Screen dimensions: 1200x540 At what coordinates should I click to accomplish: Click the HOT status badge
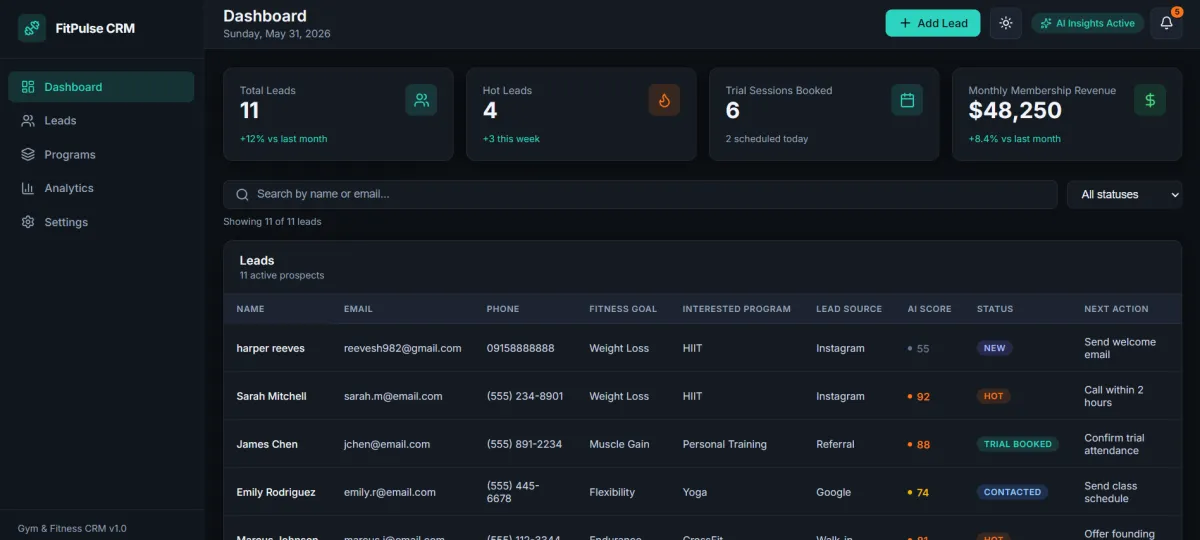pyautogui.click(x=994, y=397)
